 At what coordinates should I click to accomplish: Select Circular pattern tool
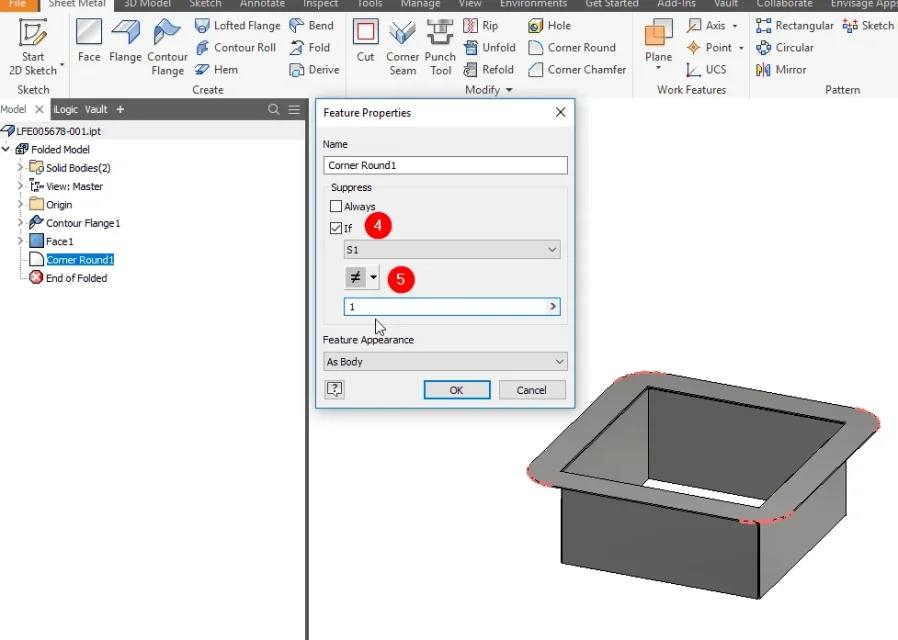pos(785,48)
